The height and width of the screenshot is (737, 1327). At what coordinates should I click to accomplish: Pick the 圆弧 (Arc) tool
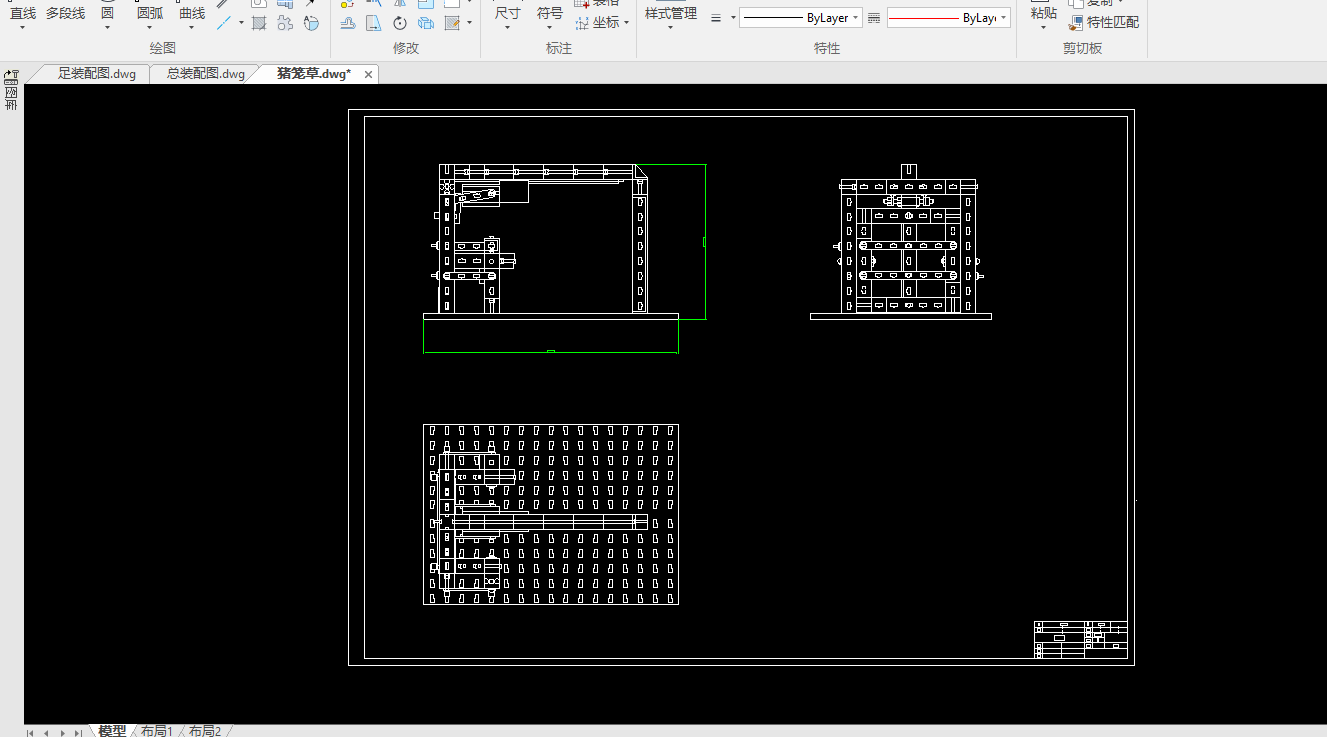coord(150,14)
